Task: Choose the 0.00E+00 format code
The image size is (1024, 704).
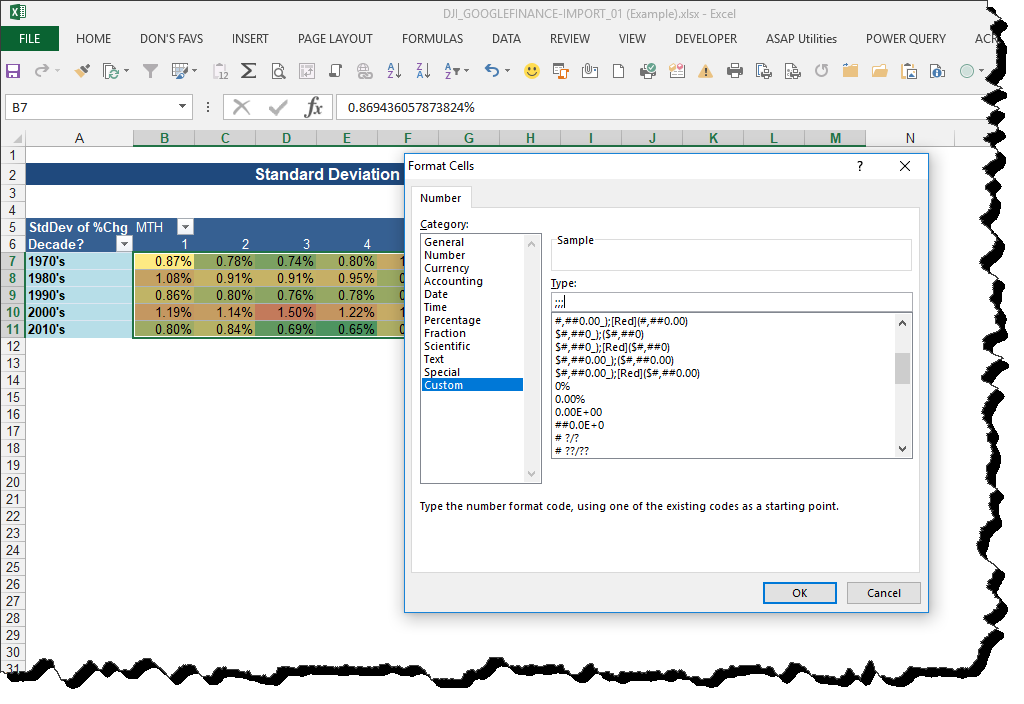Action: tap(579, 412)
